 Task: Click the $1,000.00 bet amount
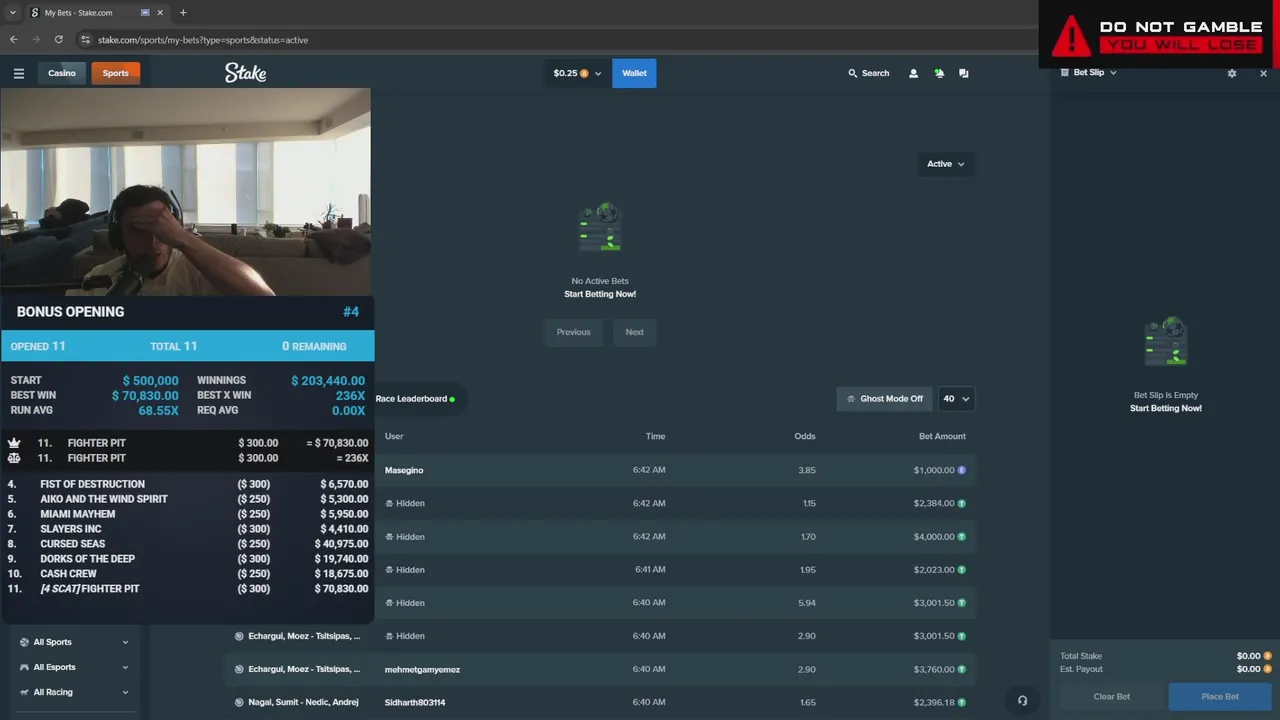click(934, 470)
